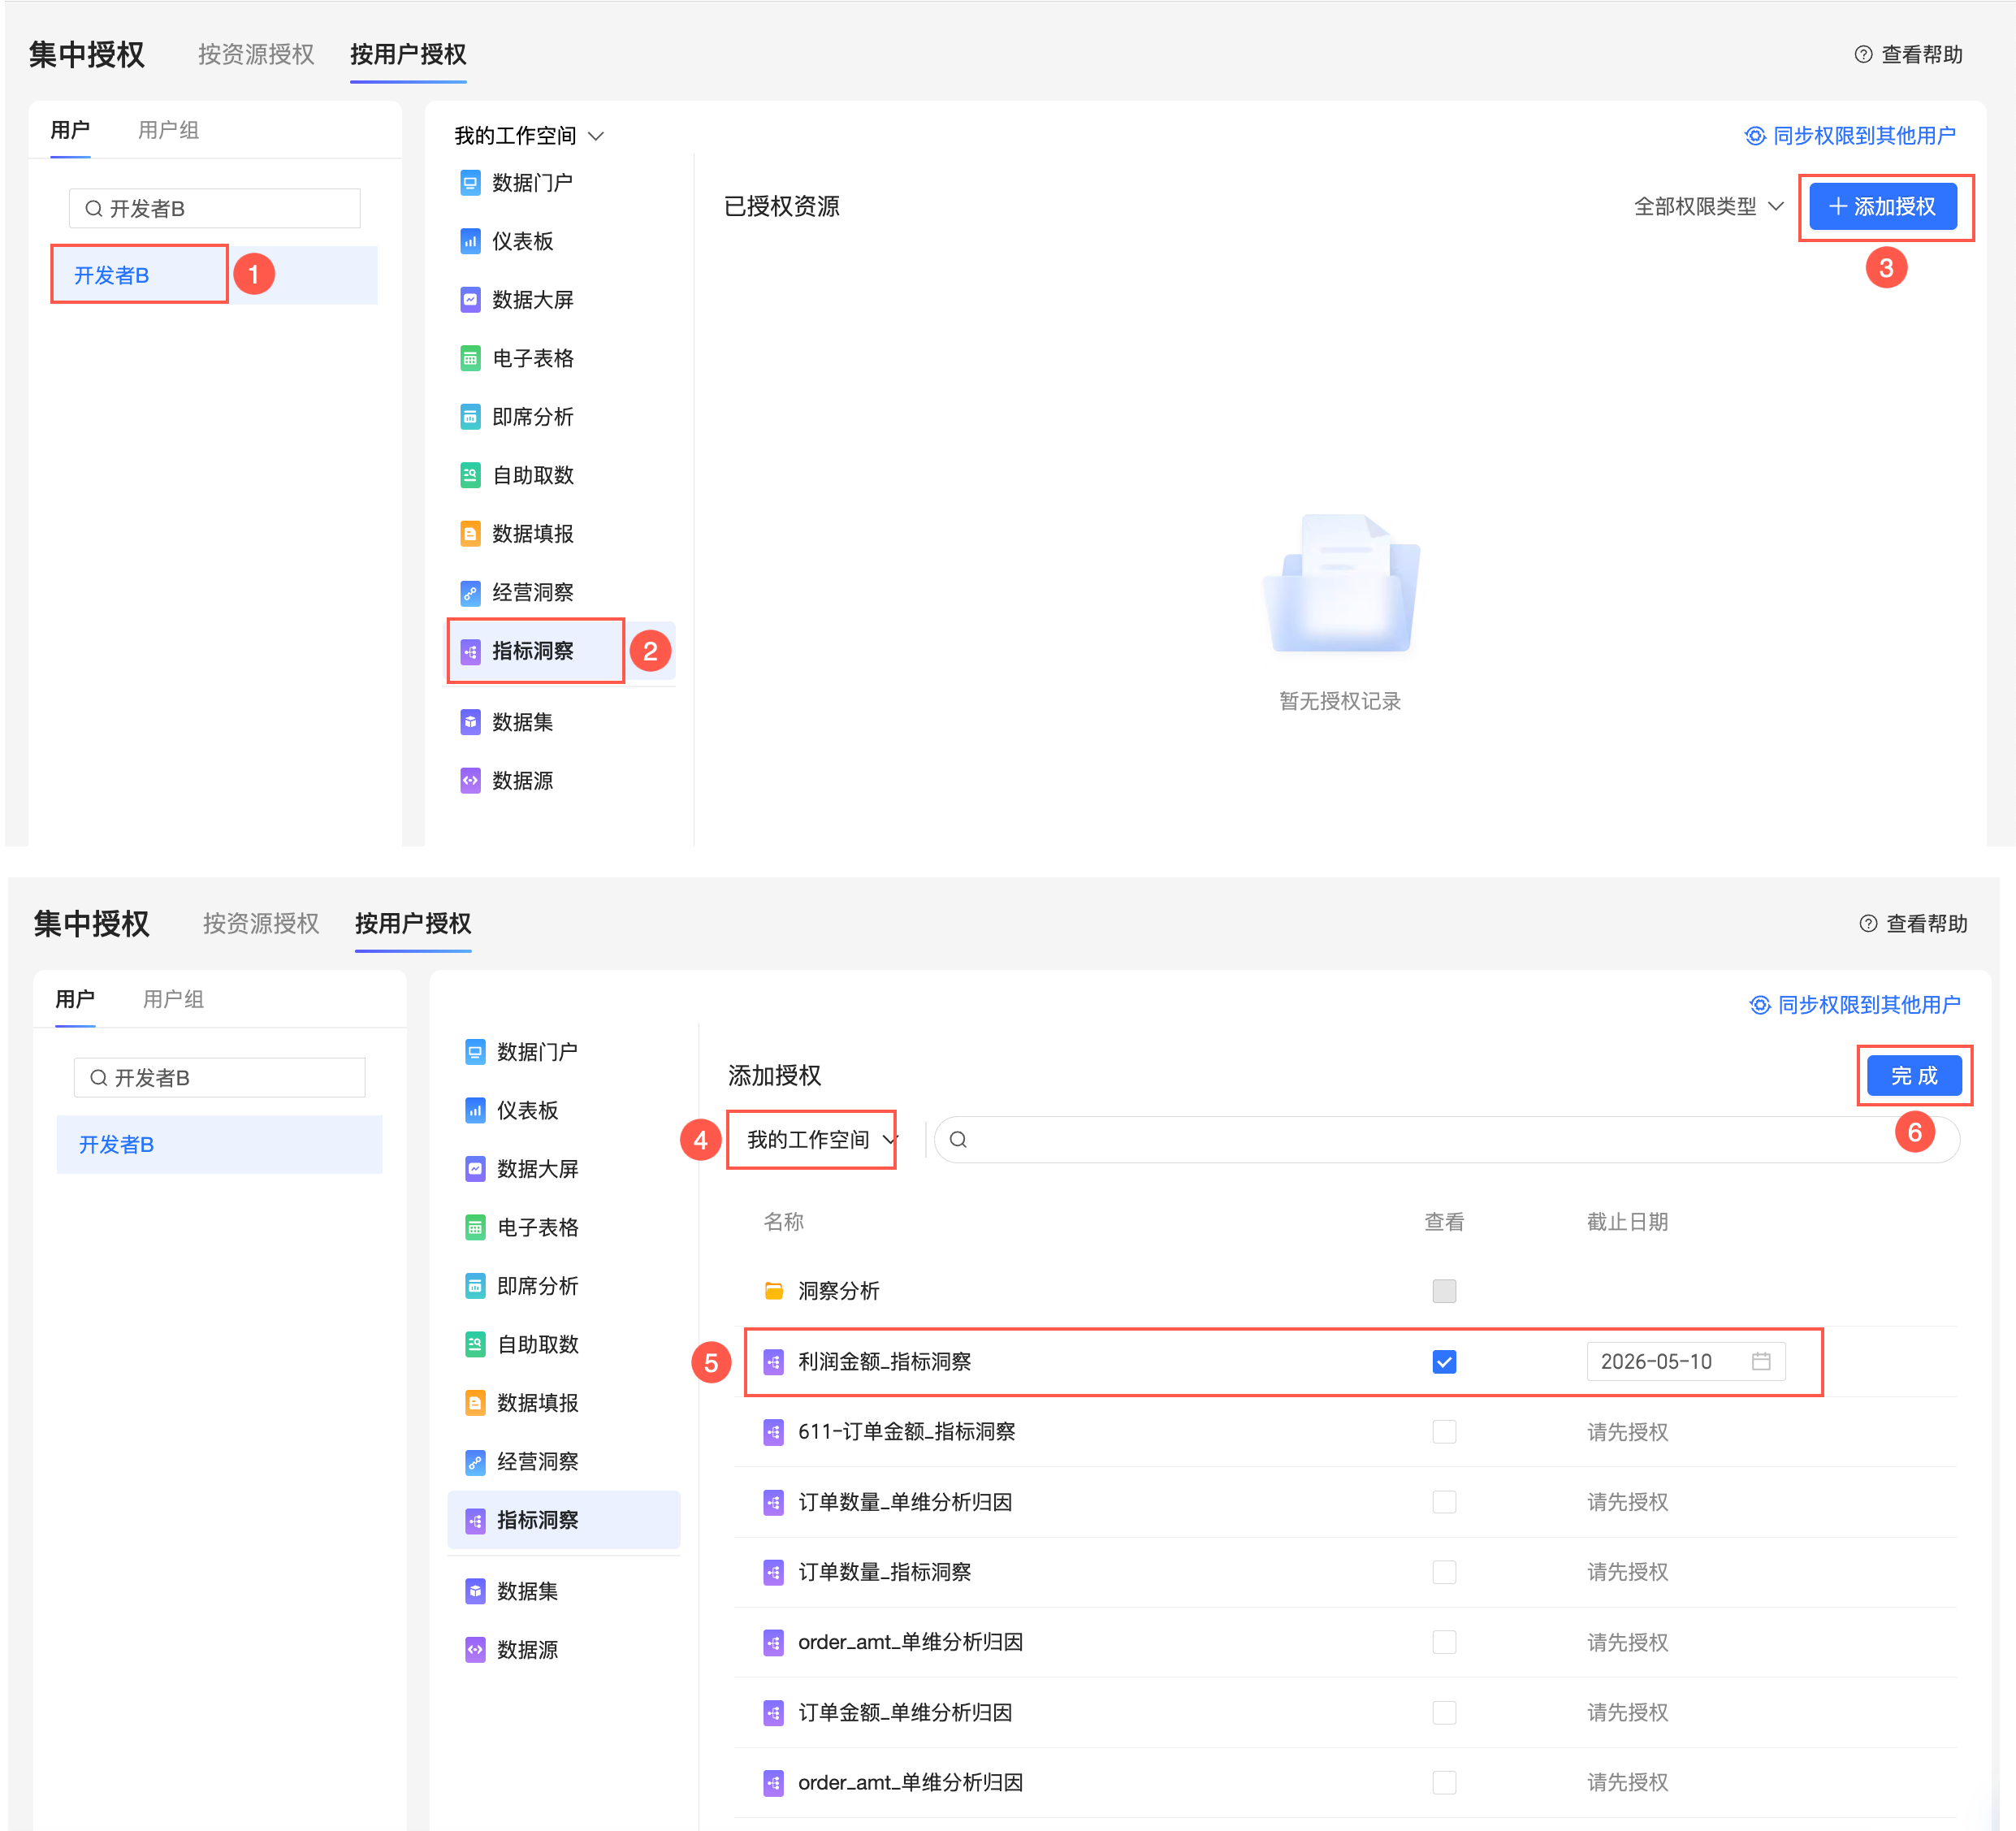Open the 数据源 icon in the upper list
Image resolution: width=2016 pixels, height=1831 pixels.
click(470, 781)
